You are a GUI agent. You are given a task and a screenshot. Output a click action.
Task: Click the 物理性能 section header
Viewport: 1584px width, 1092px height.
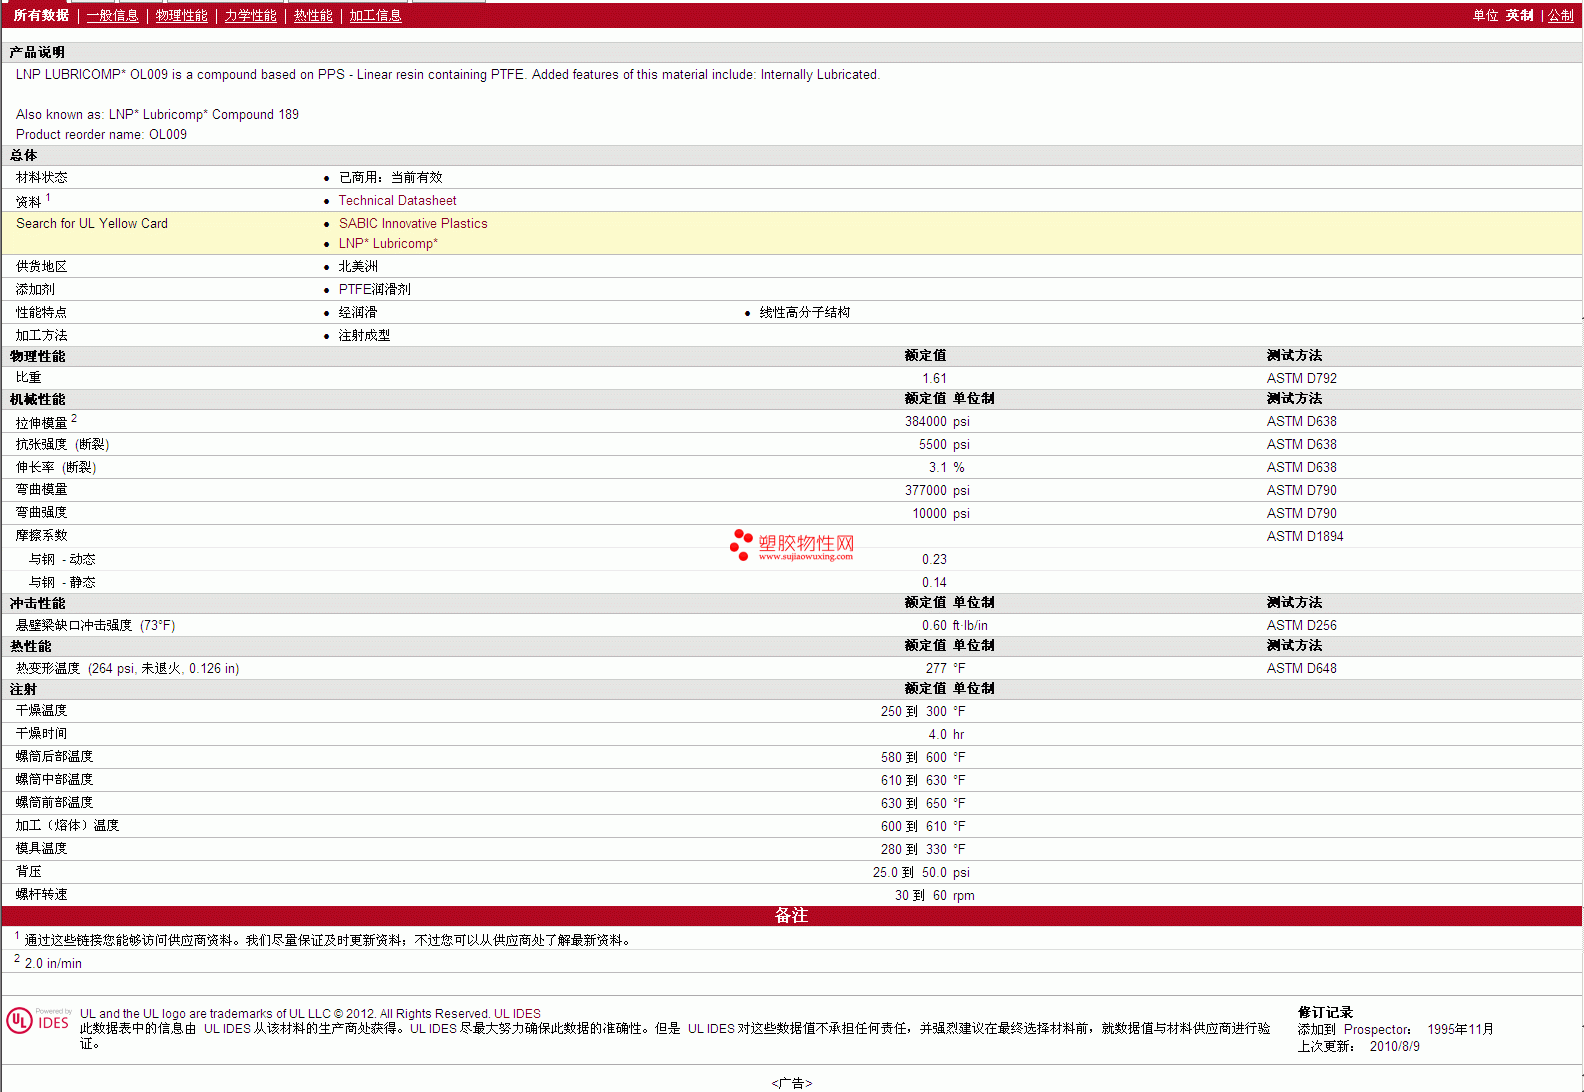pyautogui.click(x=37, y=356)
